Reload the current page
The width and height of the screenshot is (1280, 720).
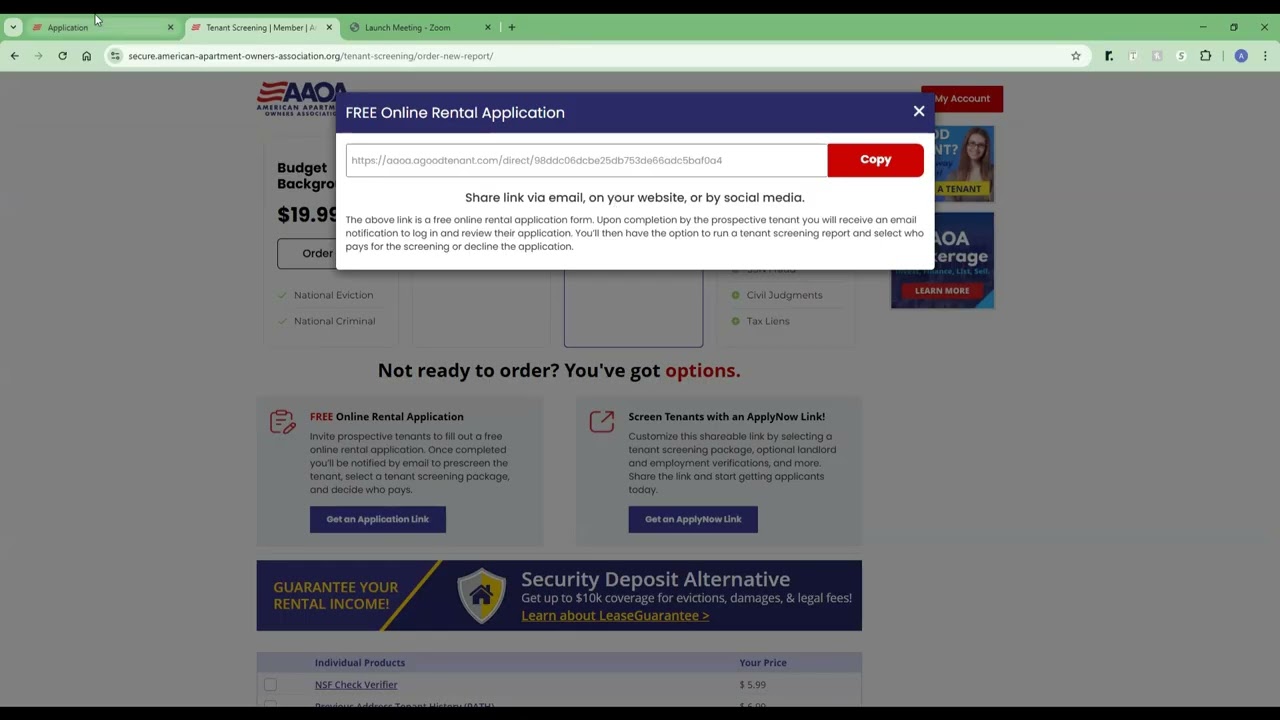62,56
